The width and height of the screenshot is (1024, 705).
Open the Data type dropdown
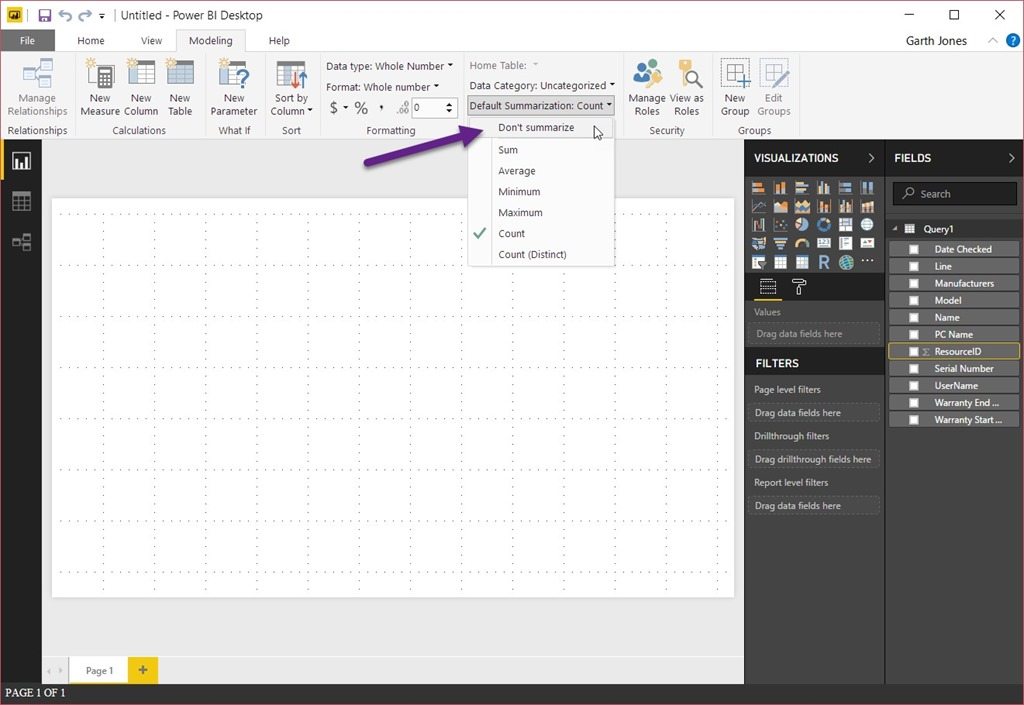click(x=389, y=66)
